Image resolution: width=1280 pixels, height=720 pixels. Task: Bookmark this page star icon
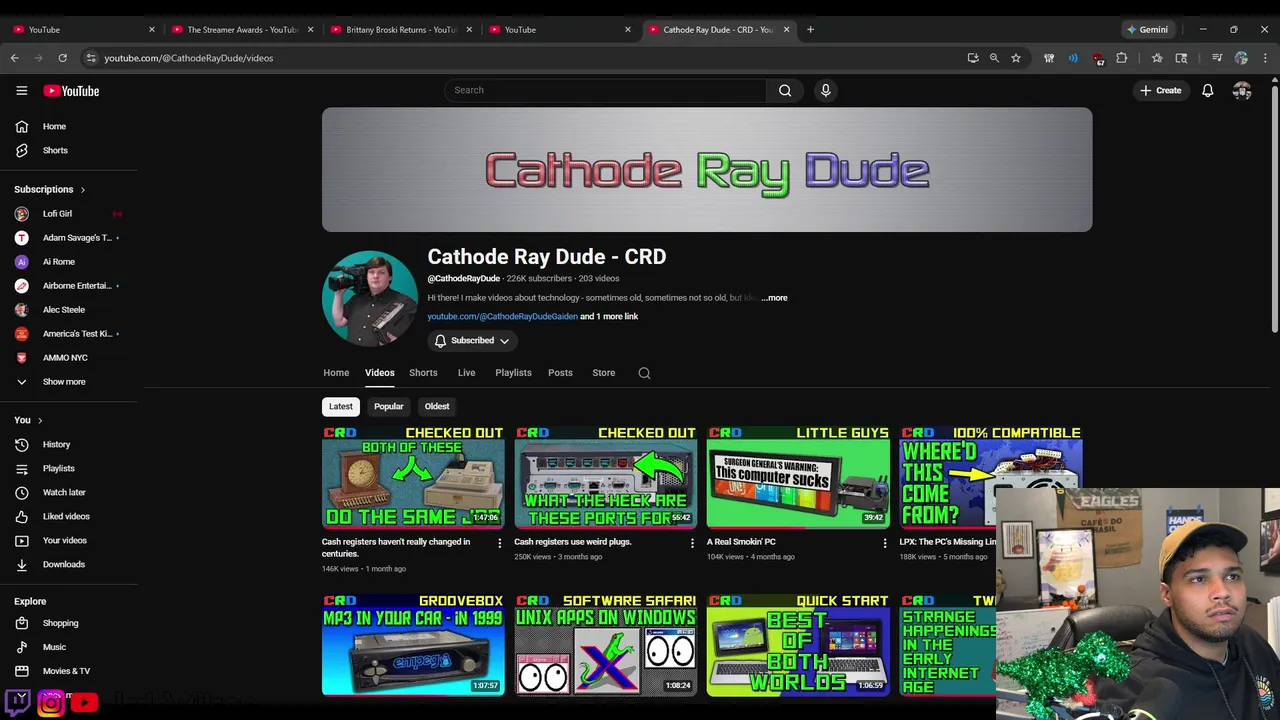pos(1016,58)
